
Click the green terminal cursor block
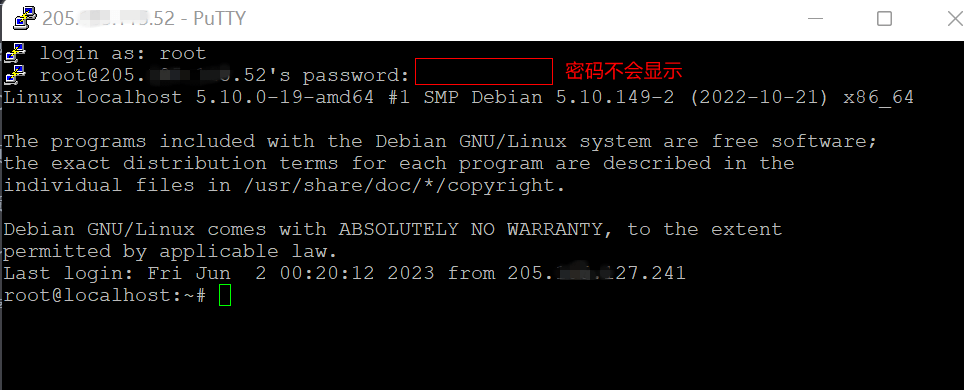(225, 295)
